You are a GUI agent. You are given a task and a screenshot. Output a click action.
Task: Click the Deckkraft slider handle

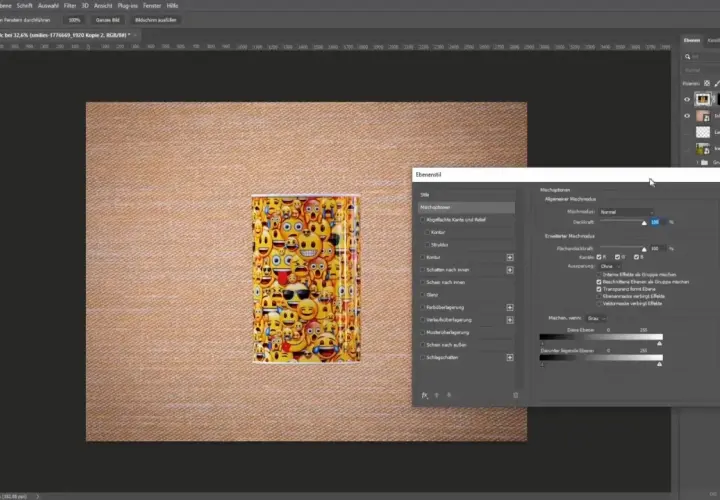tap(644, 223)
